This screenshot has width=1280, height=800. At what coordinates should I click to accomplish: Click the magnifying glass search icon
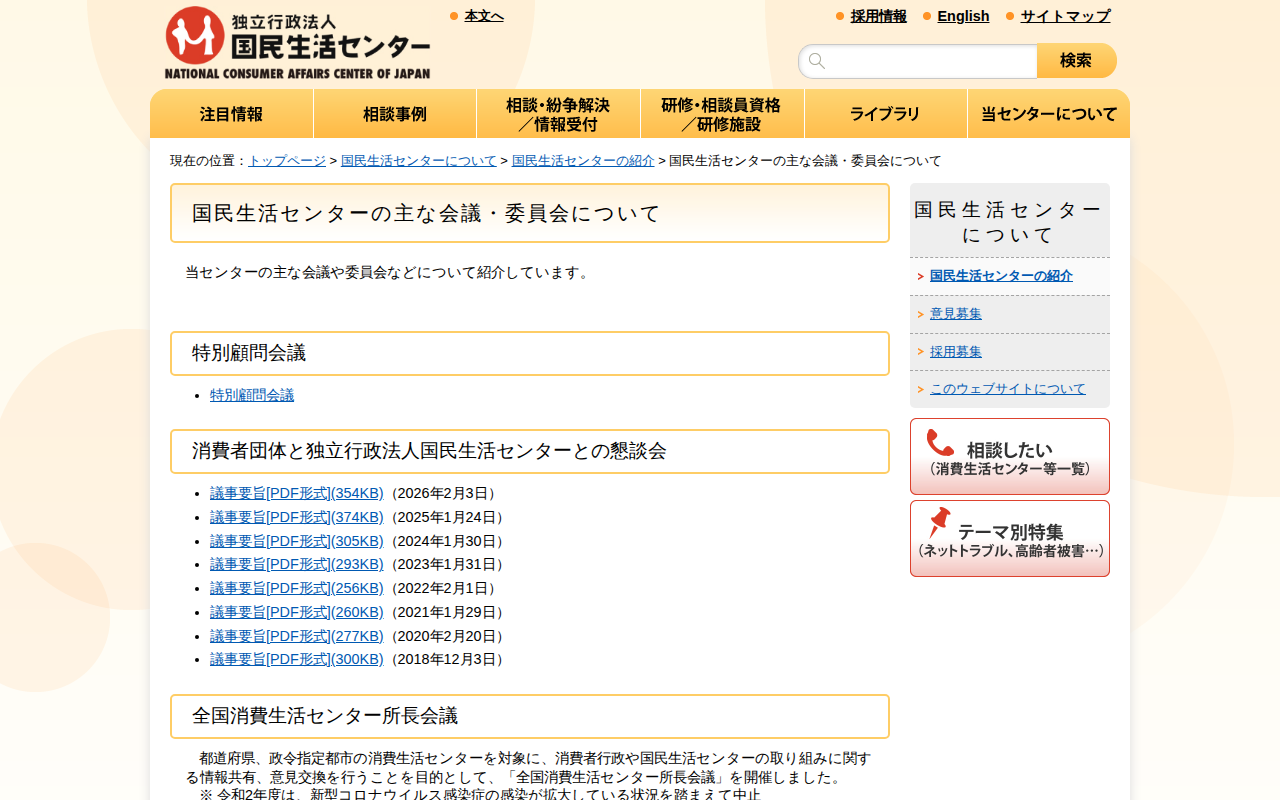817,61
